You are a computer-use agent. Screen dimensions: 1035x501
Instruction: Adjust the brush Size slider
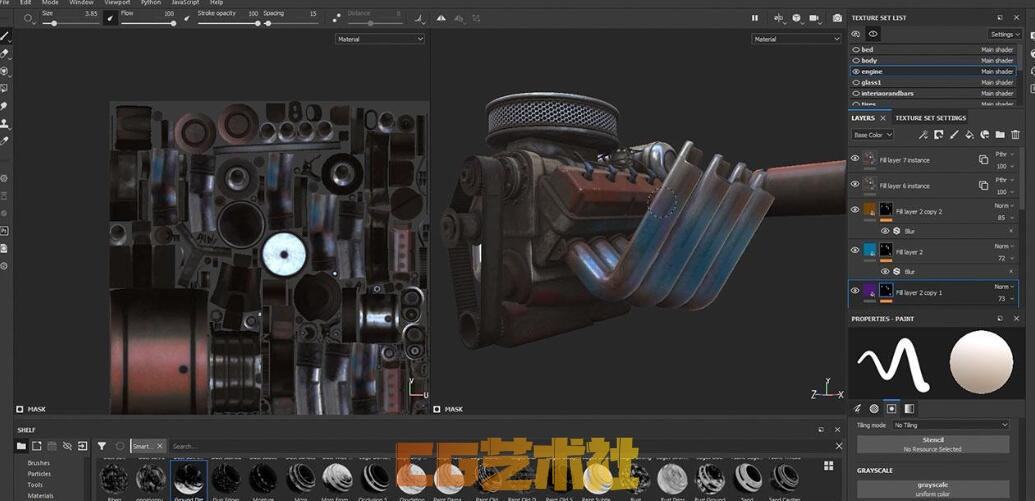tap(71, 23)
